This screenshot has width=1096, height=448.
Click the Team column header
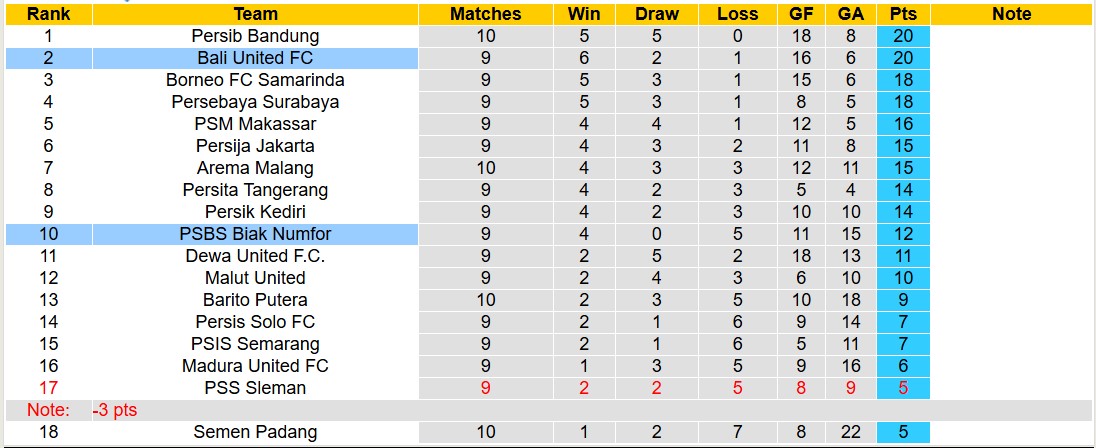255,14
